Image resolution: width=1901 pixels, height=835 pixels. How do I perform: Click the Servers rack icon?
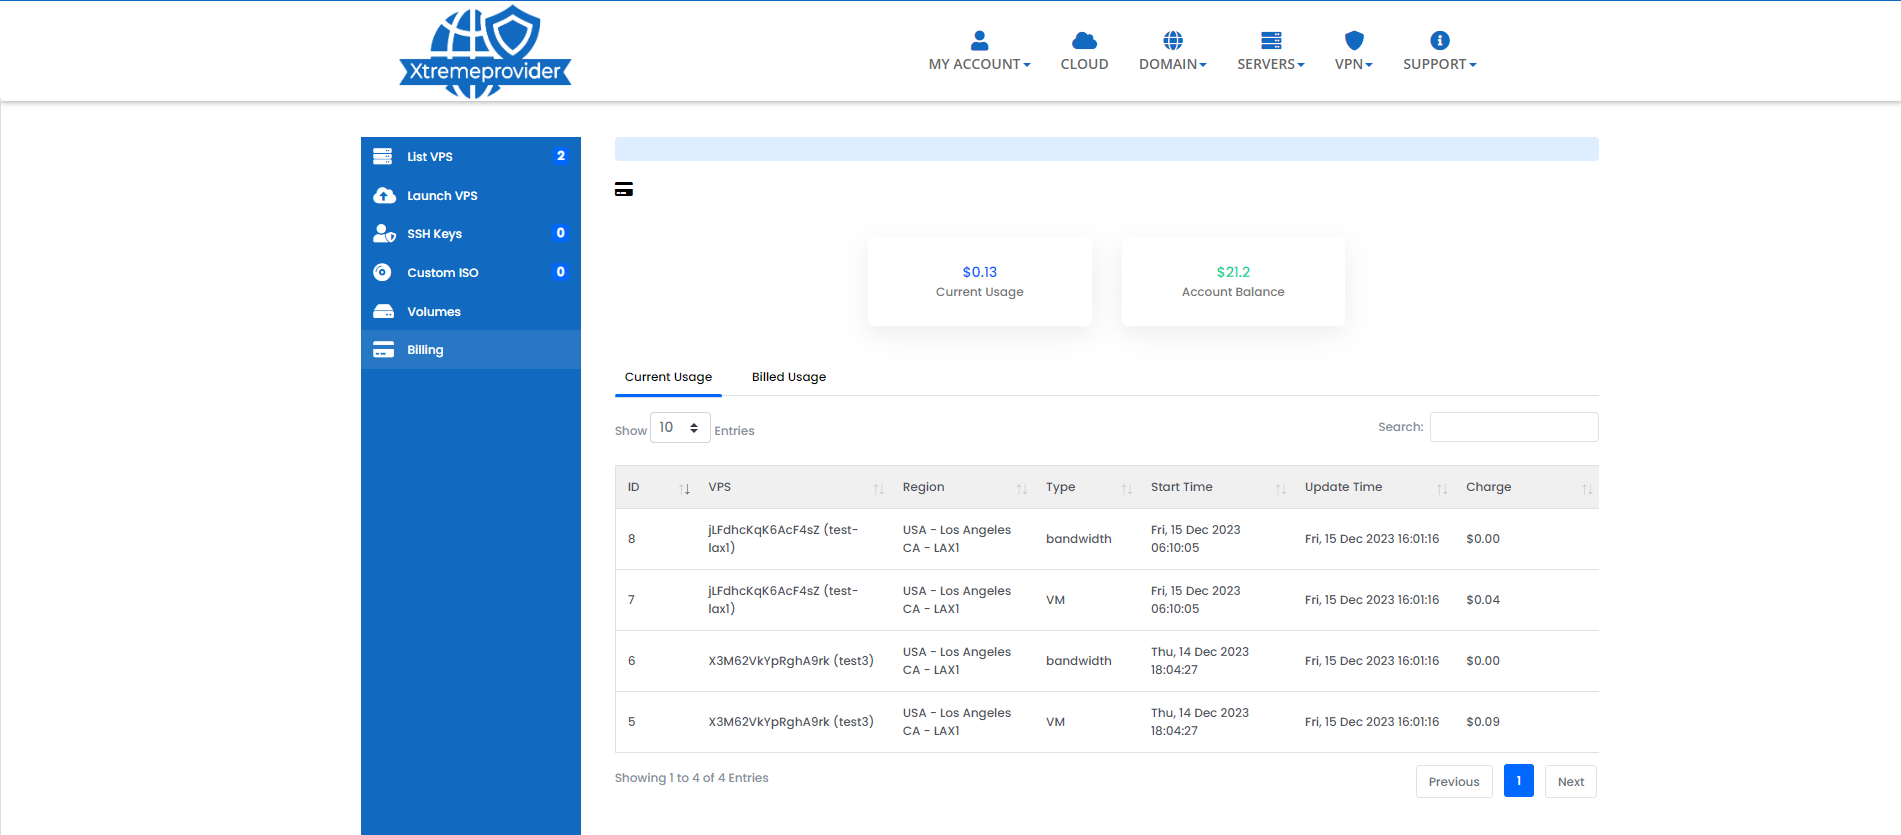click(1271, 40)
